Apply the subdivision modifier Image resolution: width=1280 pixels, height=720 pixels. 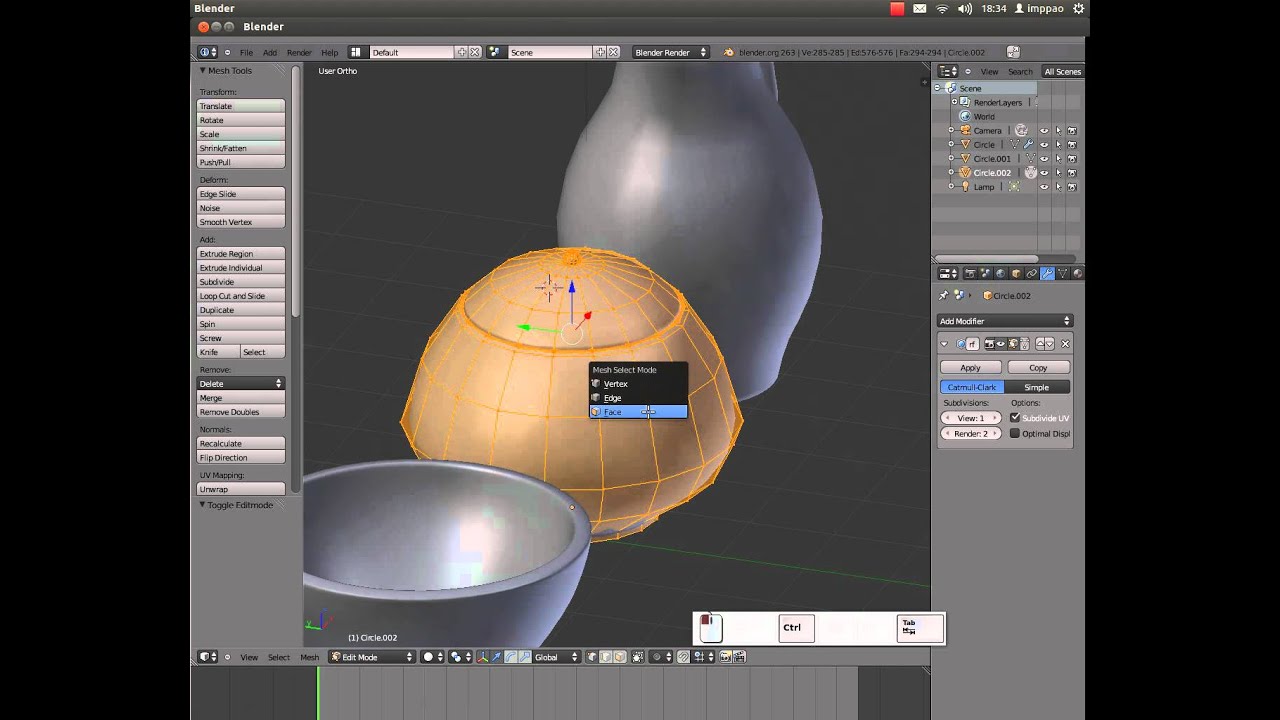point(970,368)
